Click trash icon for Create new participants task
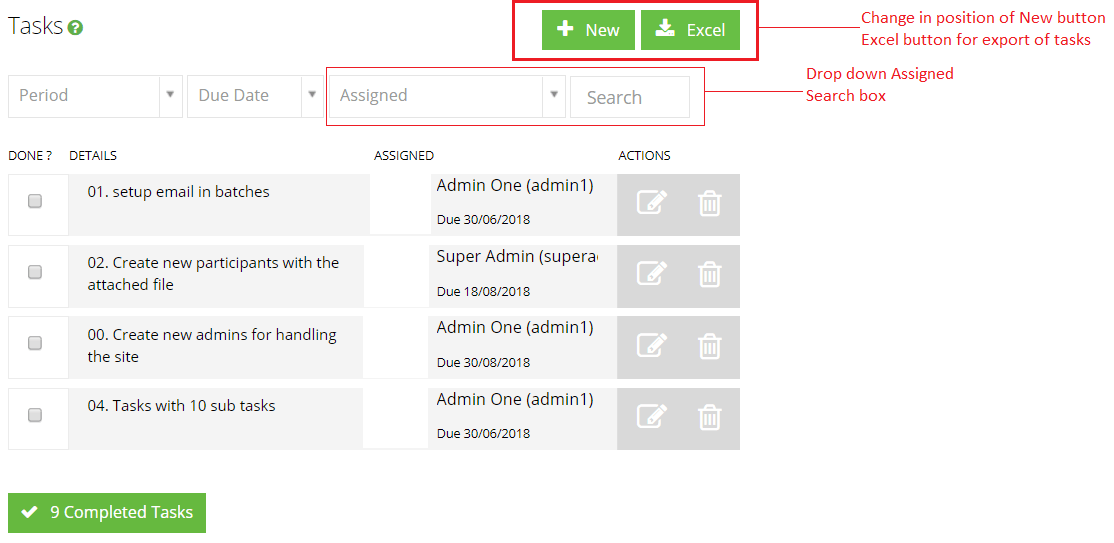The height and width of the screenshot is (543, 1114). tap(709, 274)
